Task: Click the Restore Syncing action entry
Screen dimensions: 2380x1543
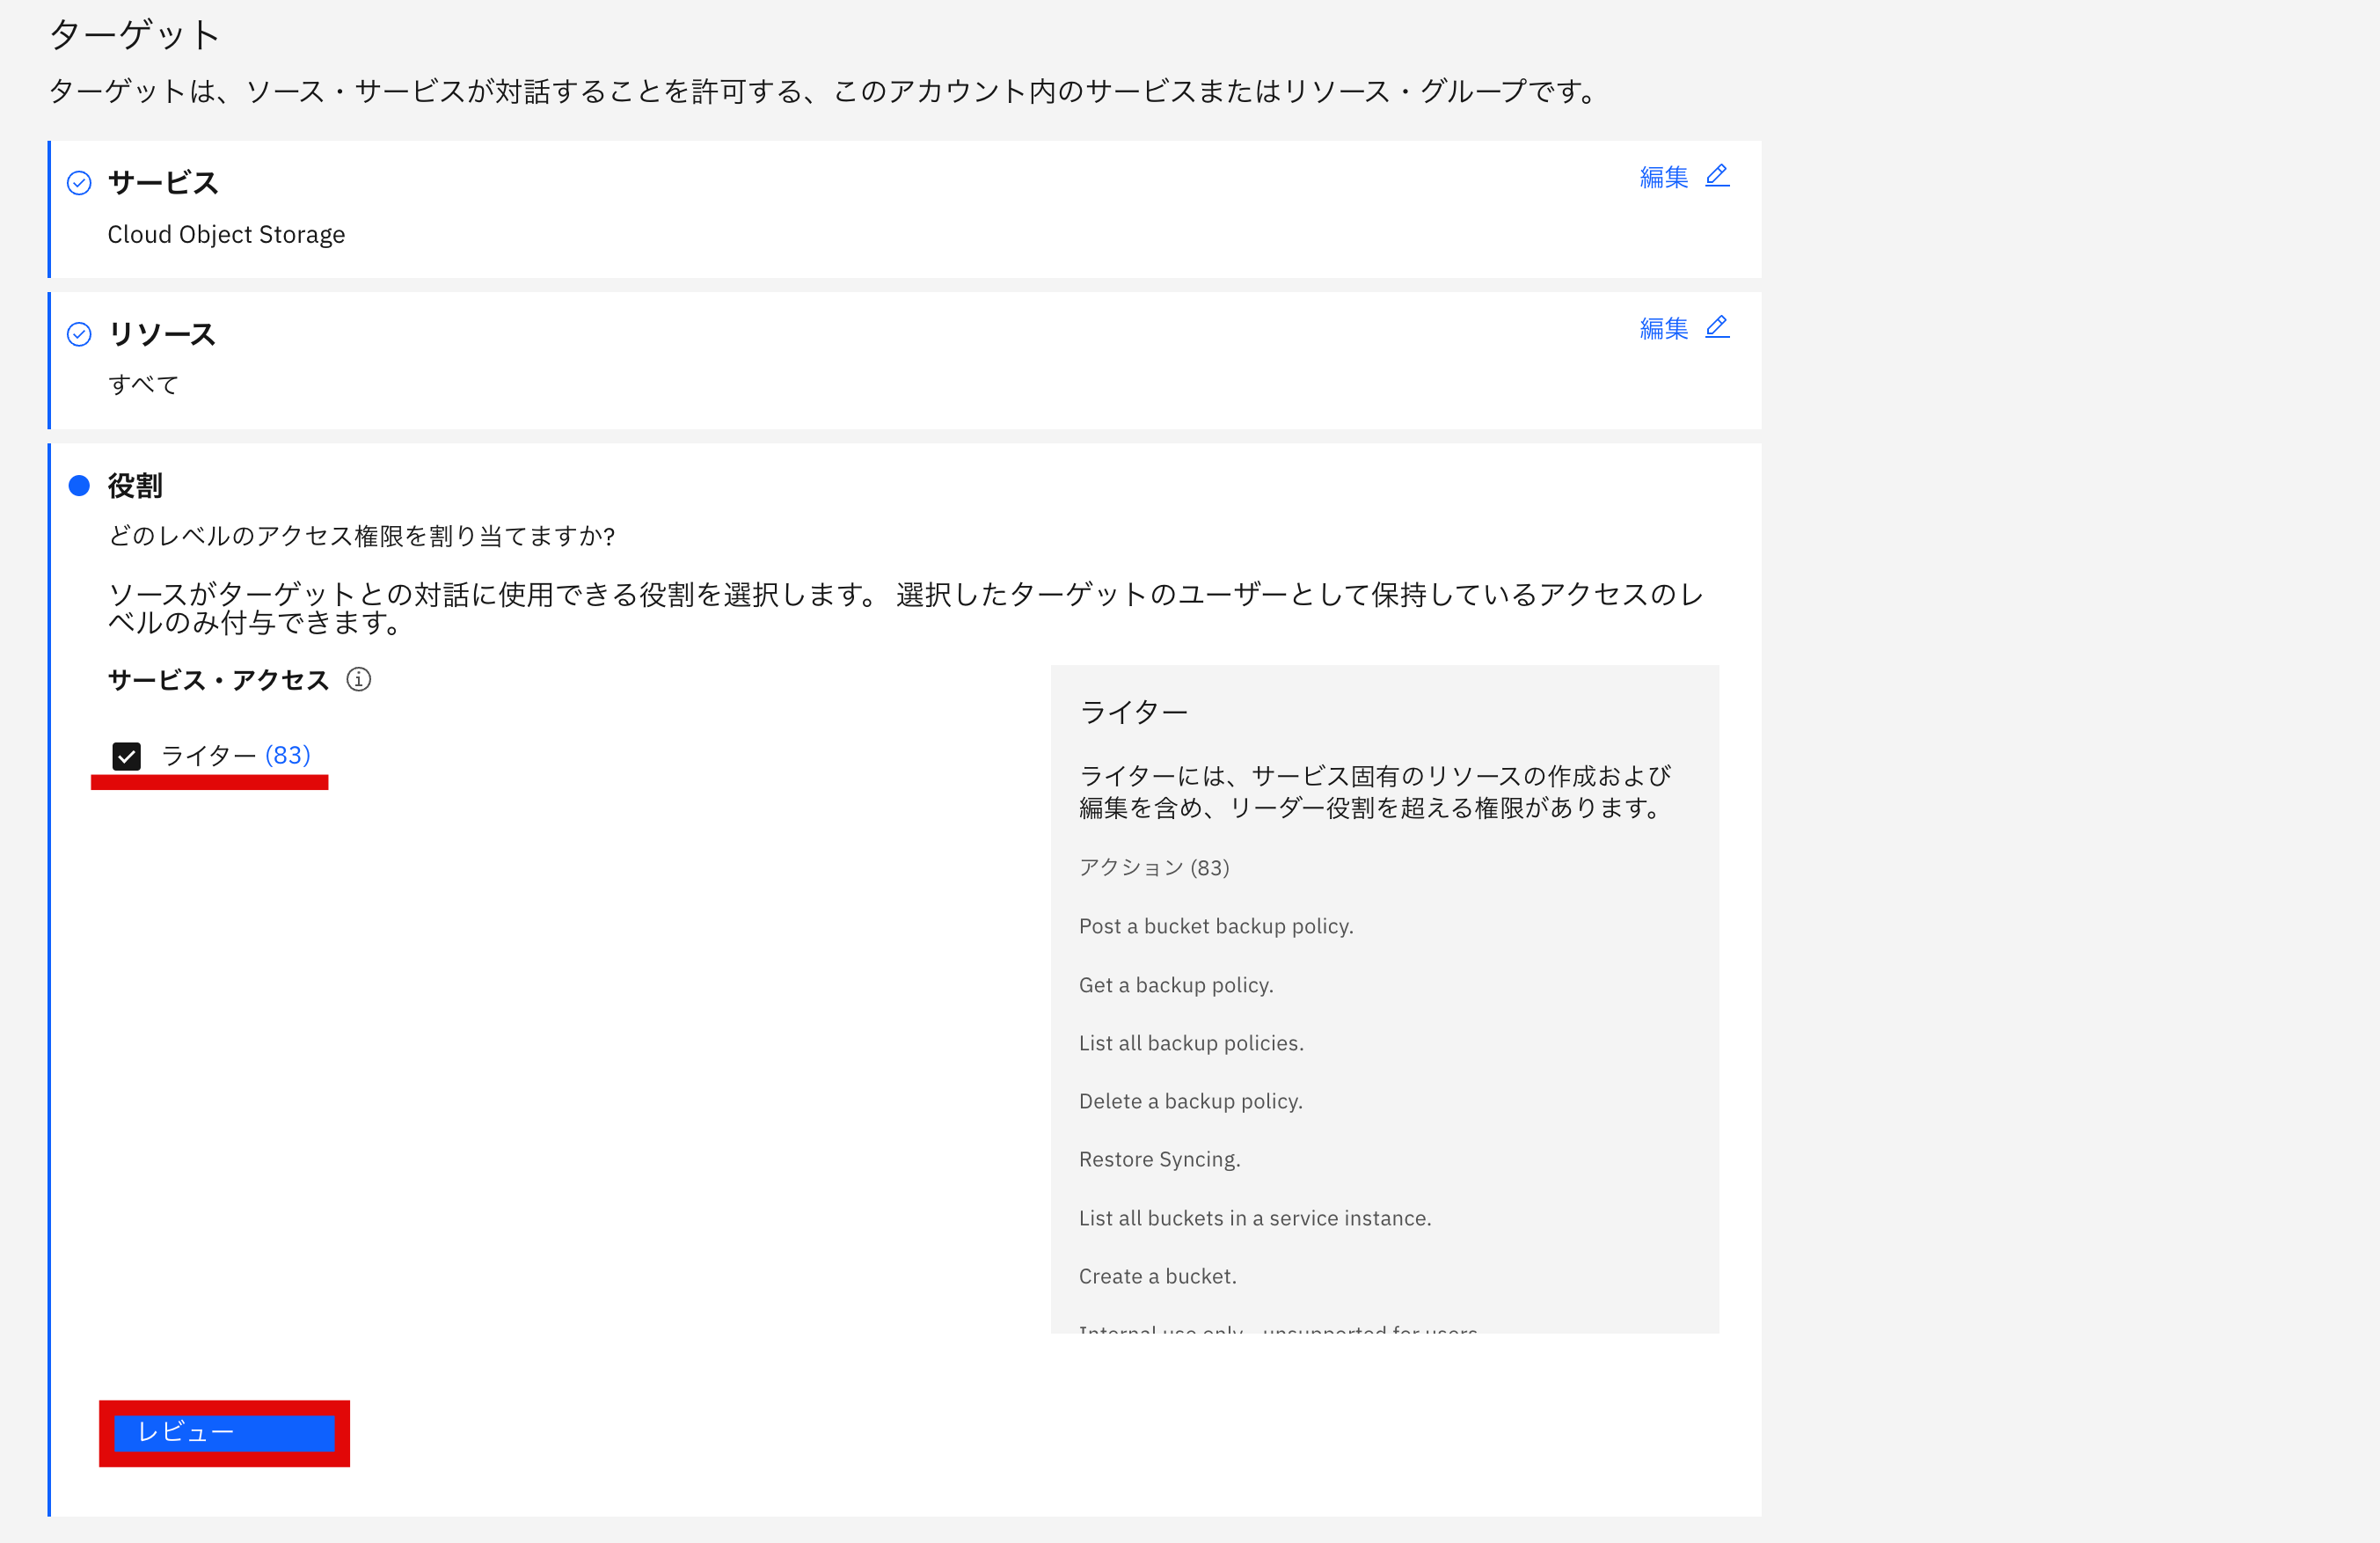Action: (1159, 1159)
